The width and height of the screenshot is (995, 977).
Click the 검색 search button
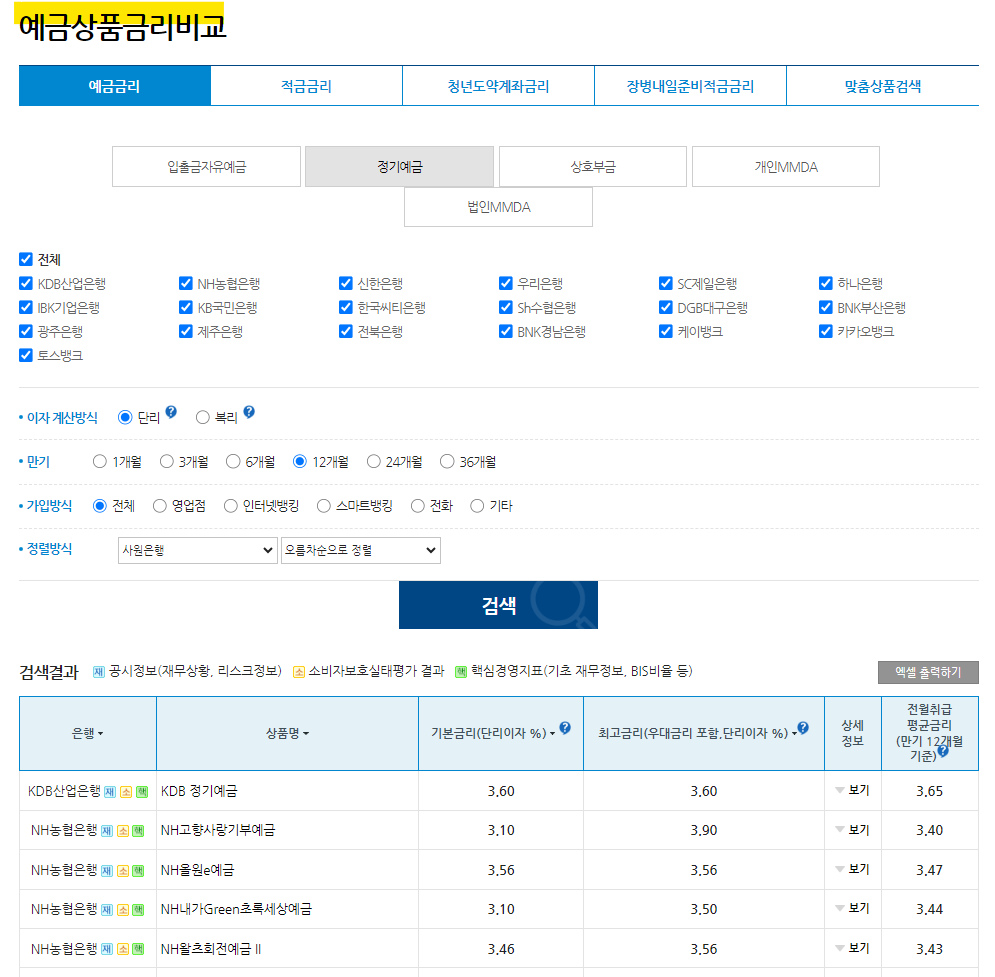pos(498,605)
